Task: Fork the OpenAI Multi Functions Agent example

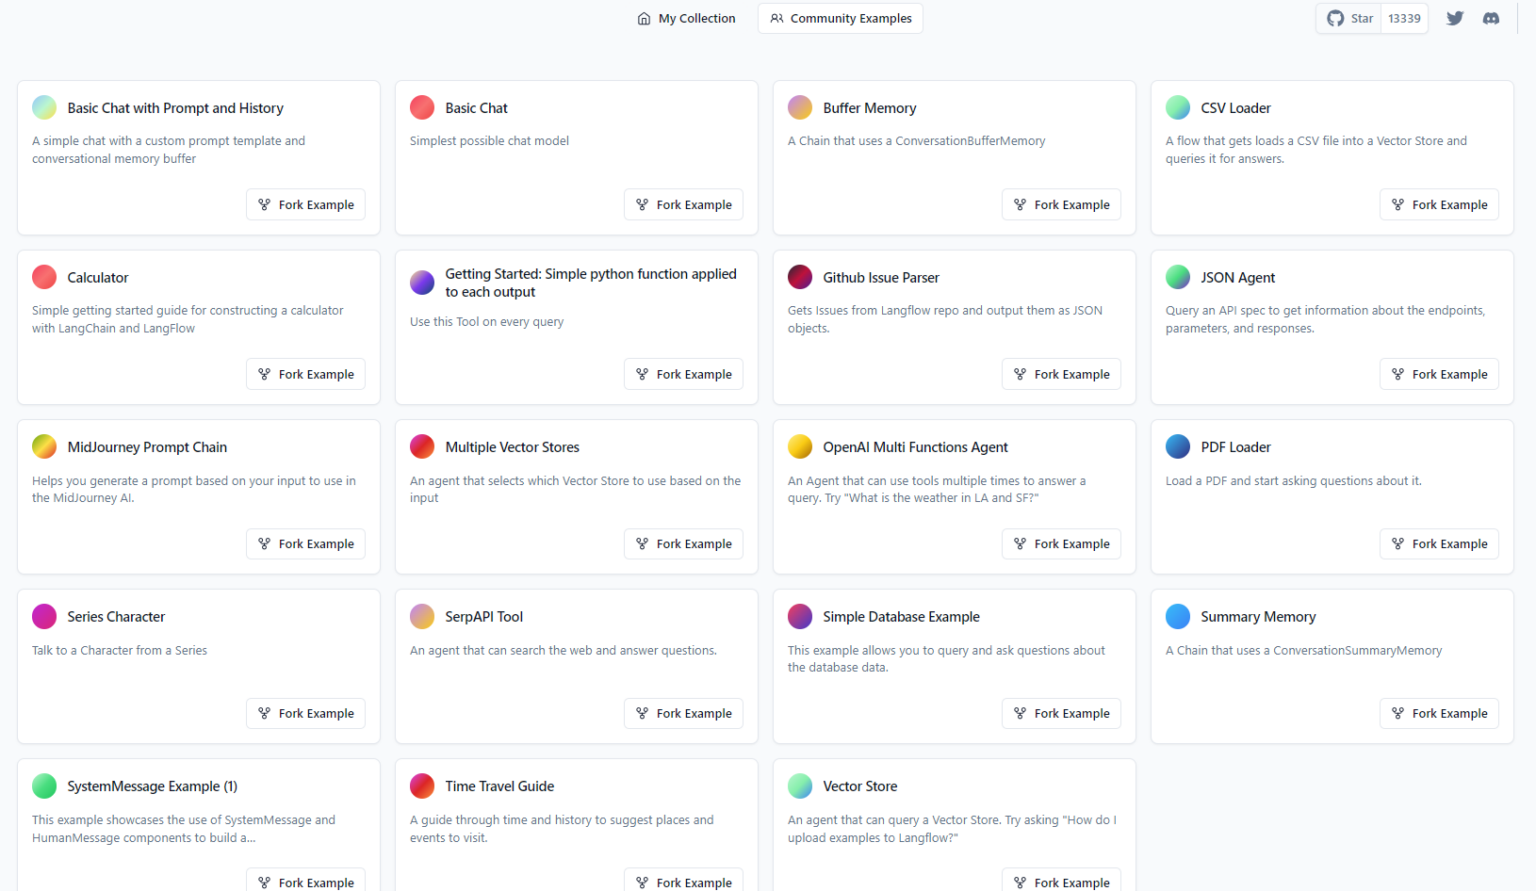Action: click(1061, 543)
